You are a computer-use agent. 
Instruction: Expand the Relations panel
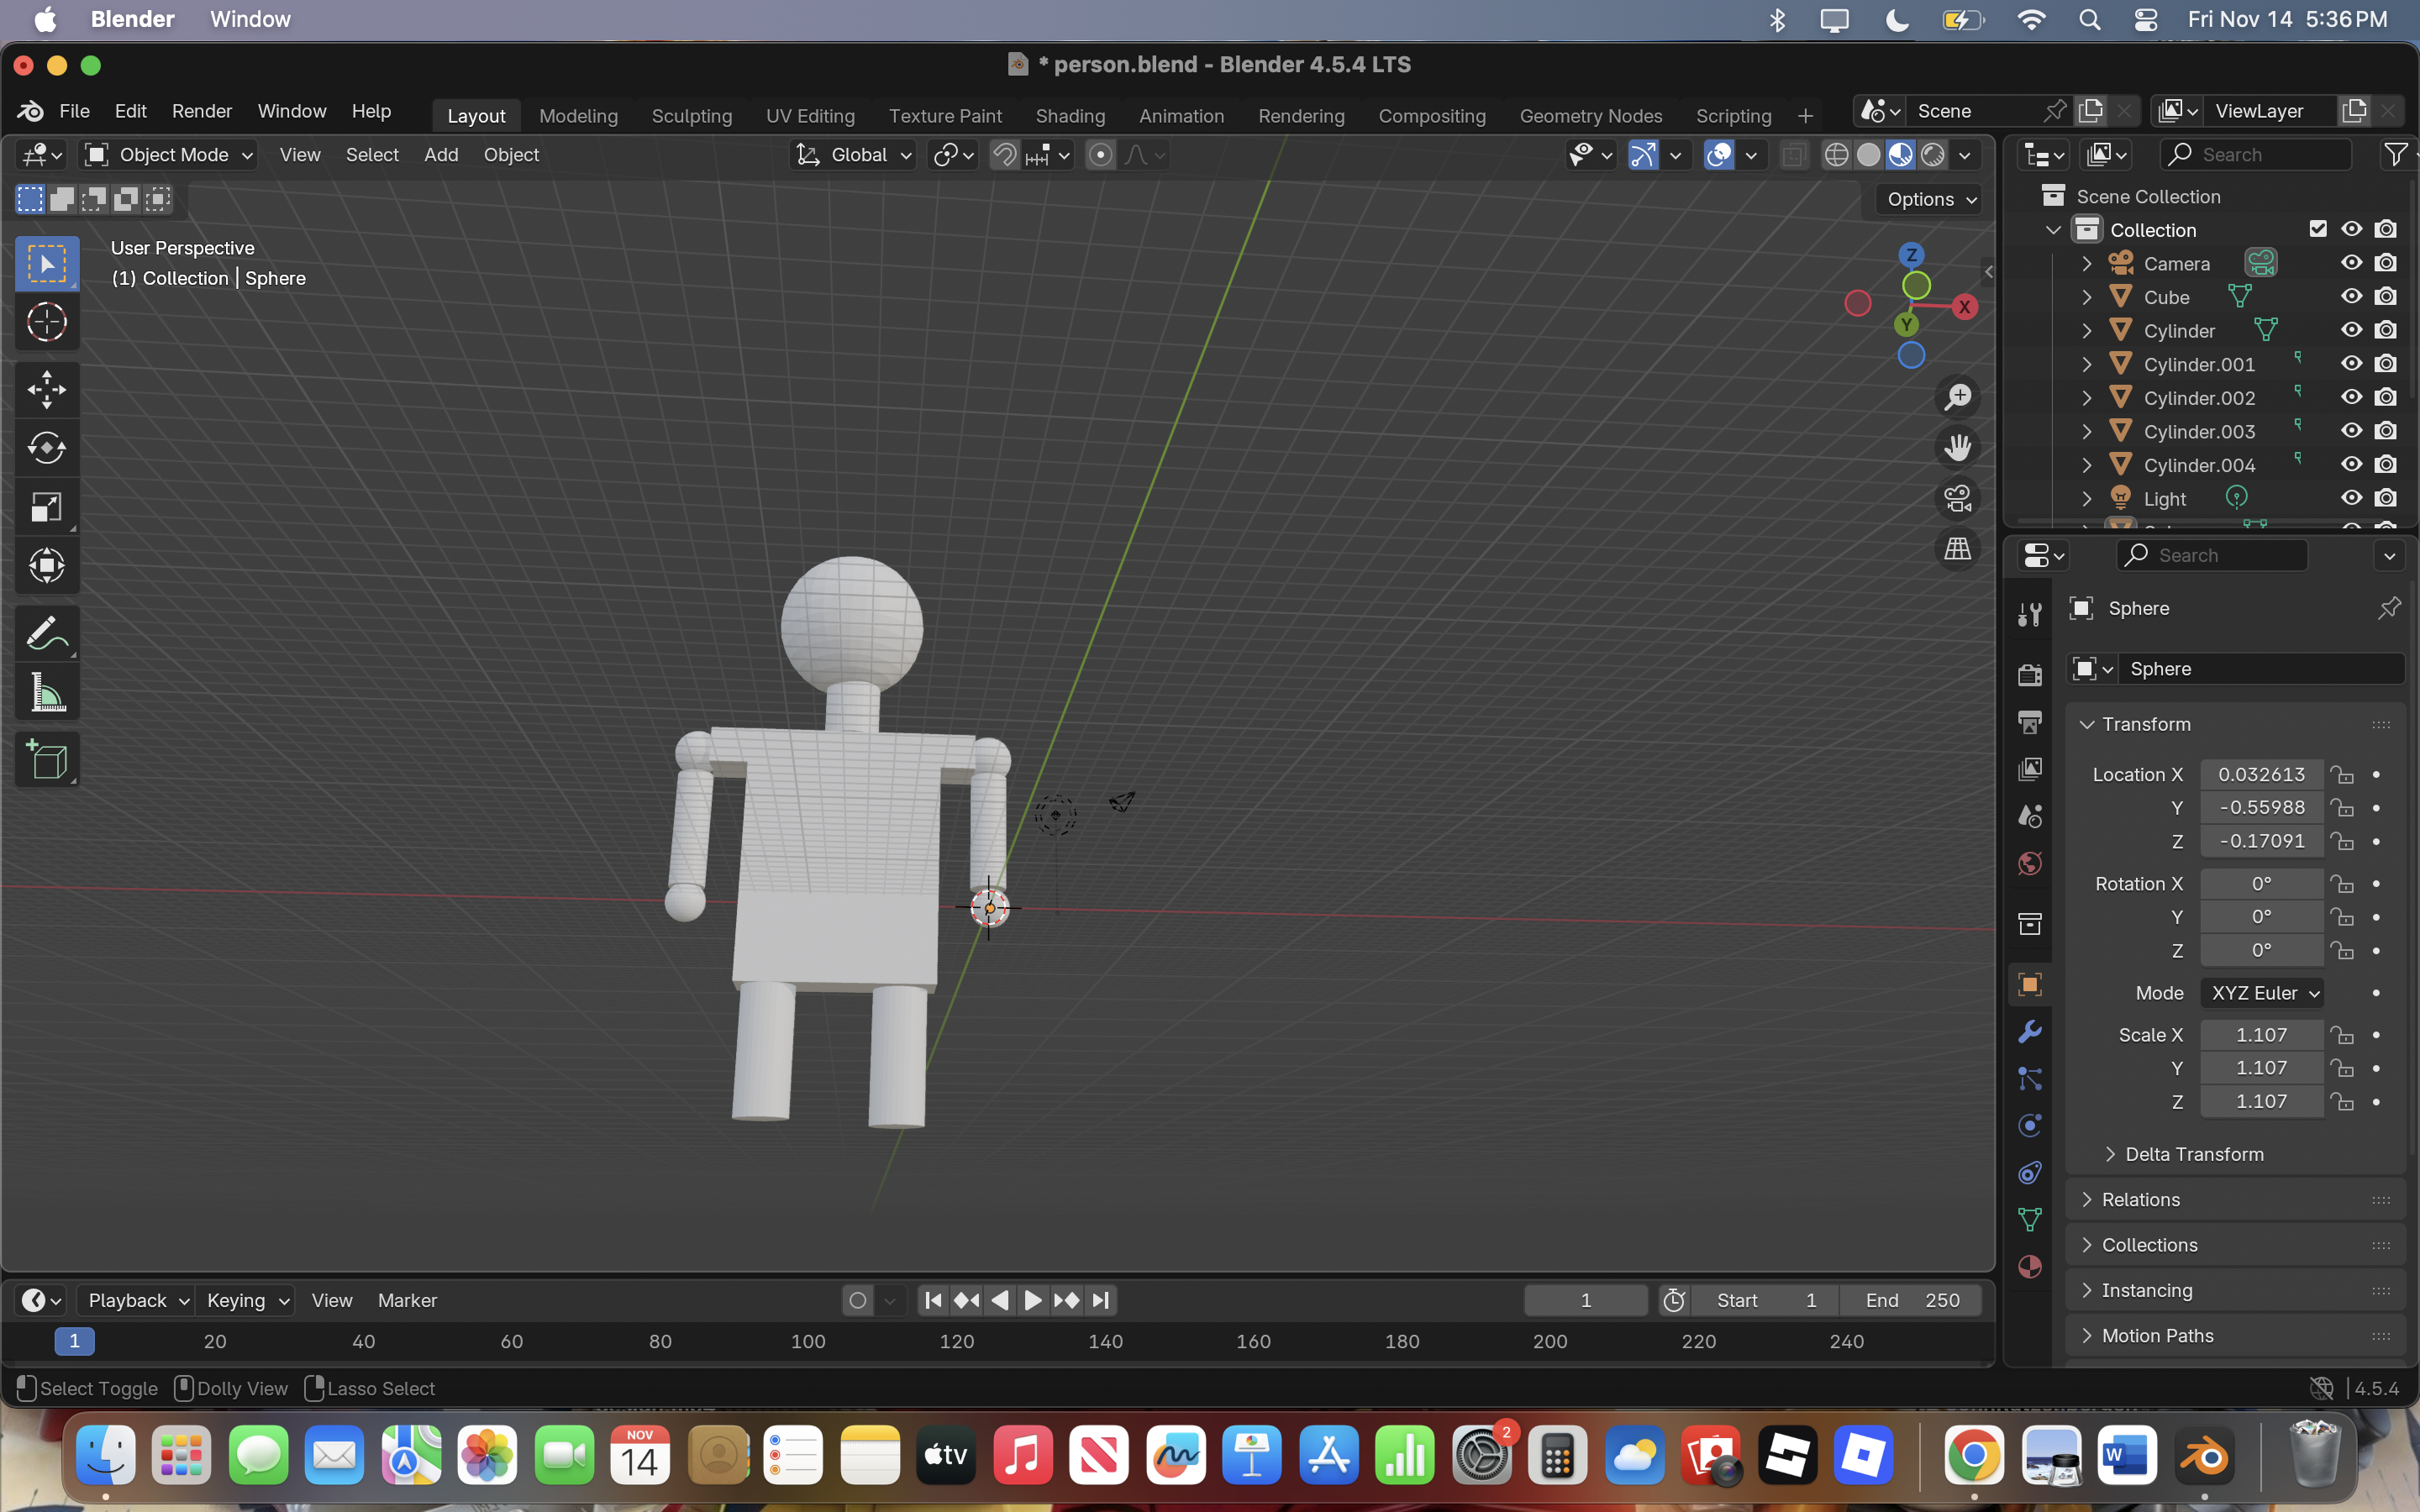[x=2140, y=1199]
